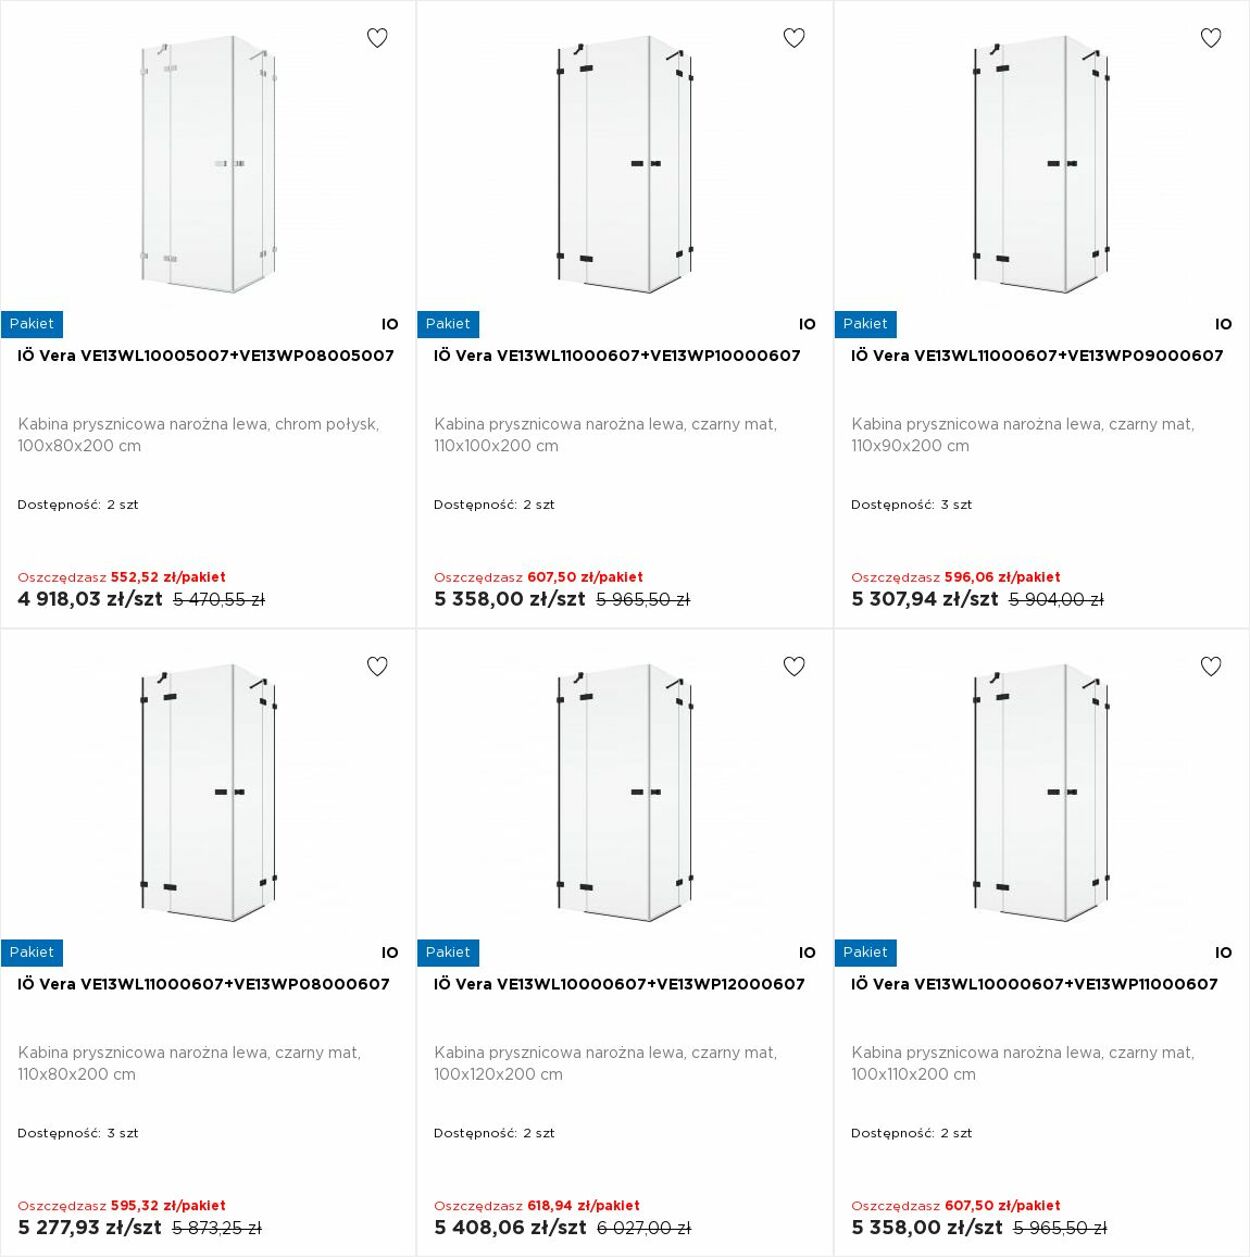This screenshot has height=1257, width=1250.
Task: Click Pakiet badge on 110x90x200 cabin
Action: tap(865, 324)
